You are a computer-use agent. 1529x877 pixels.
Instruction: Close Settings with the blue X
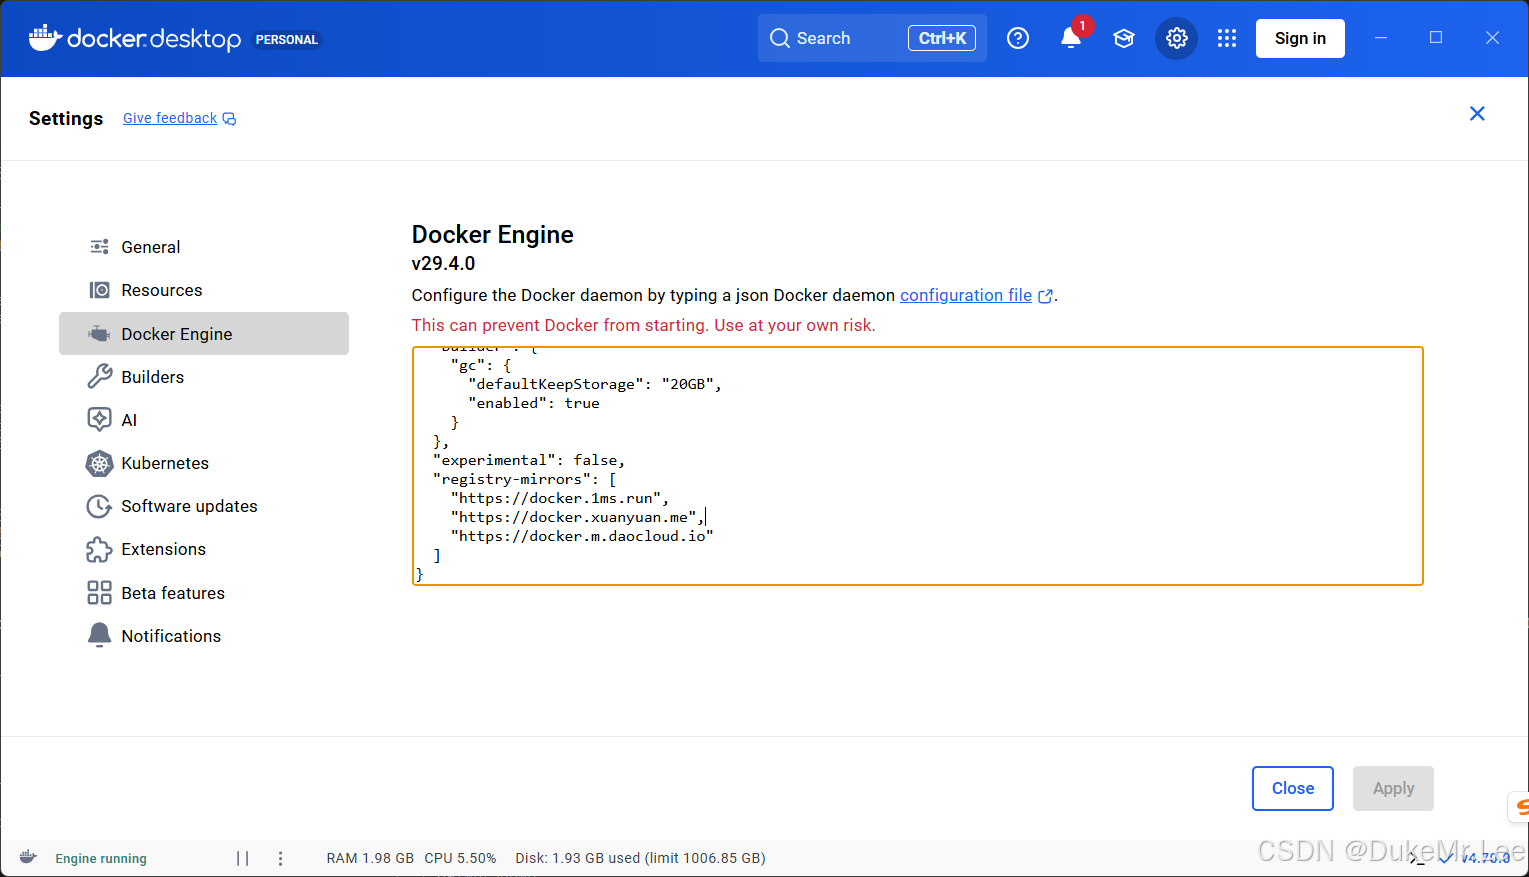click(x=1477, y=114)
